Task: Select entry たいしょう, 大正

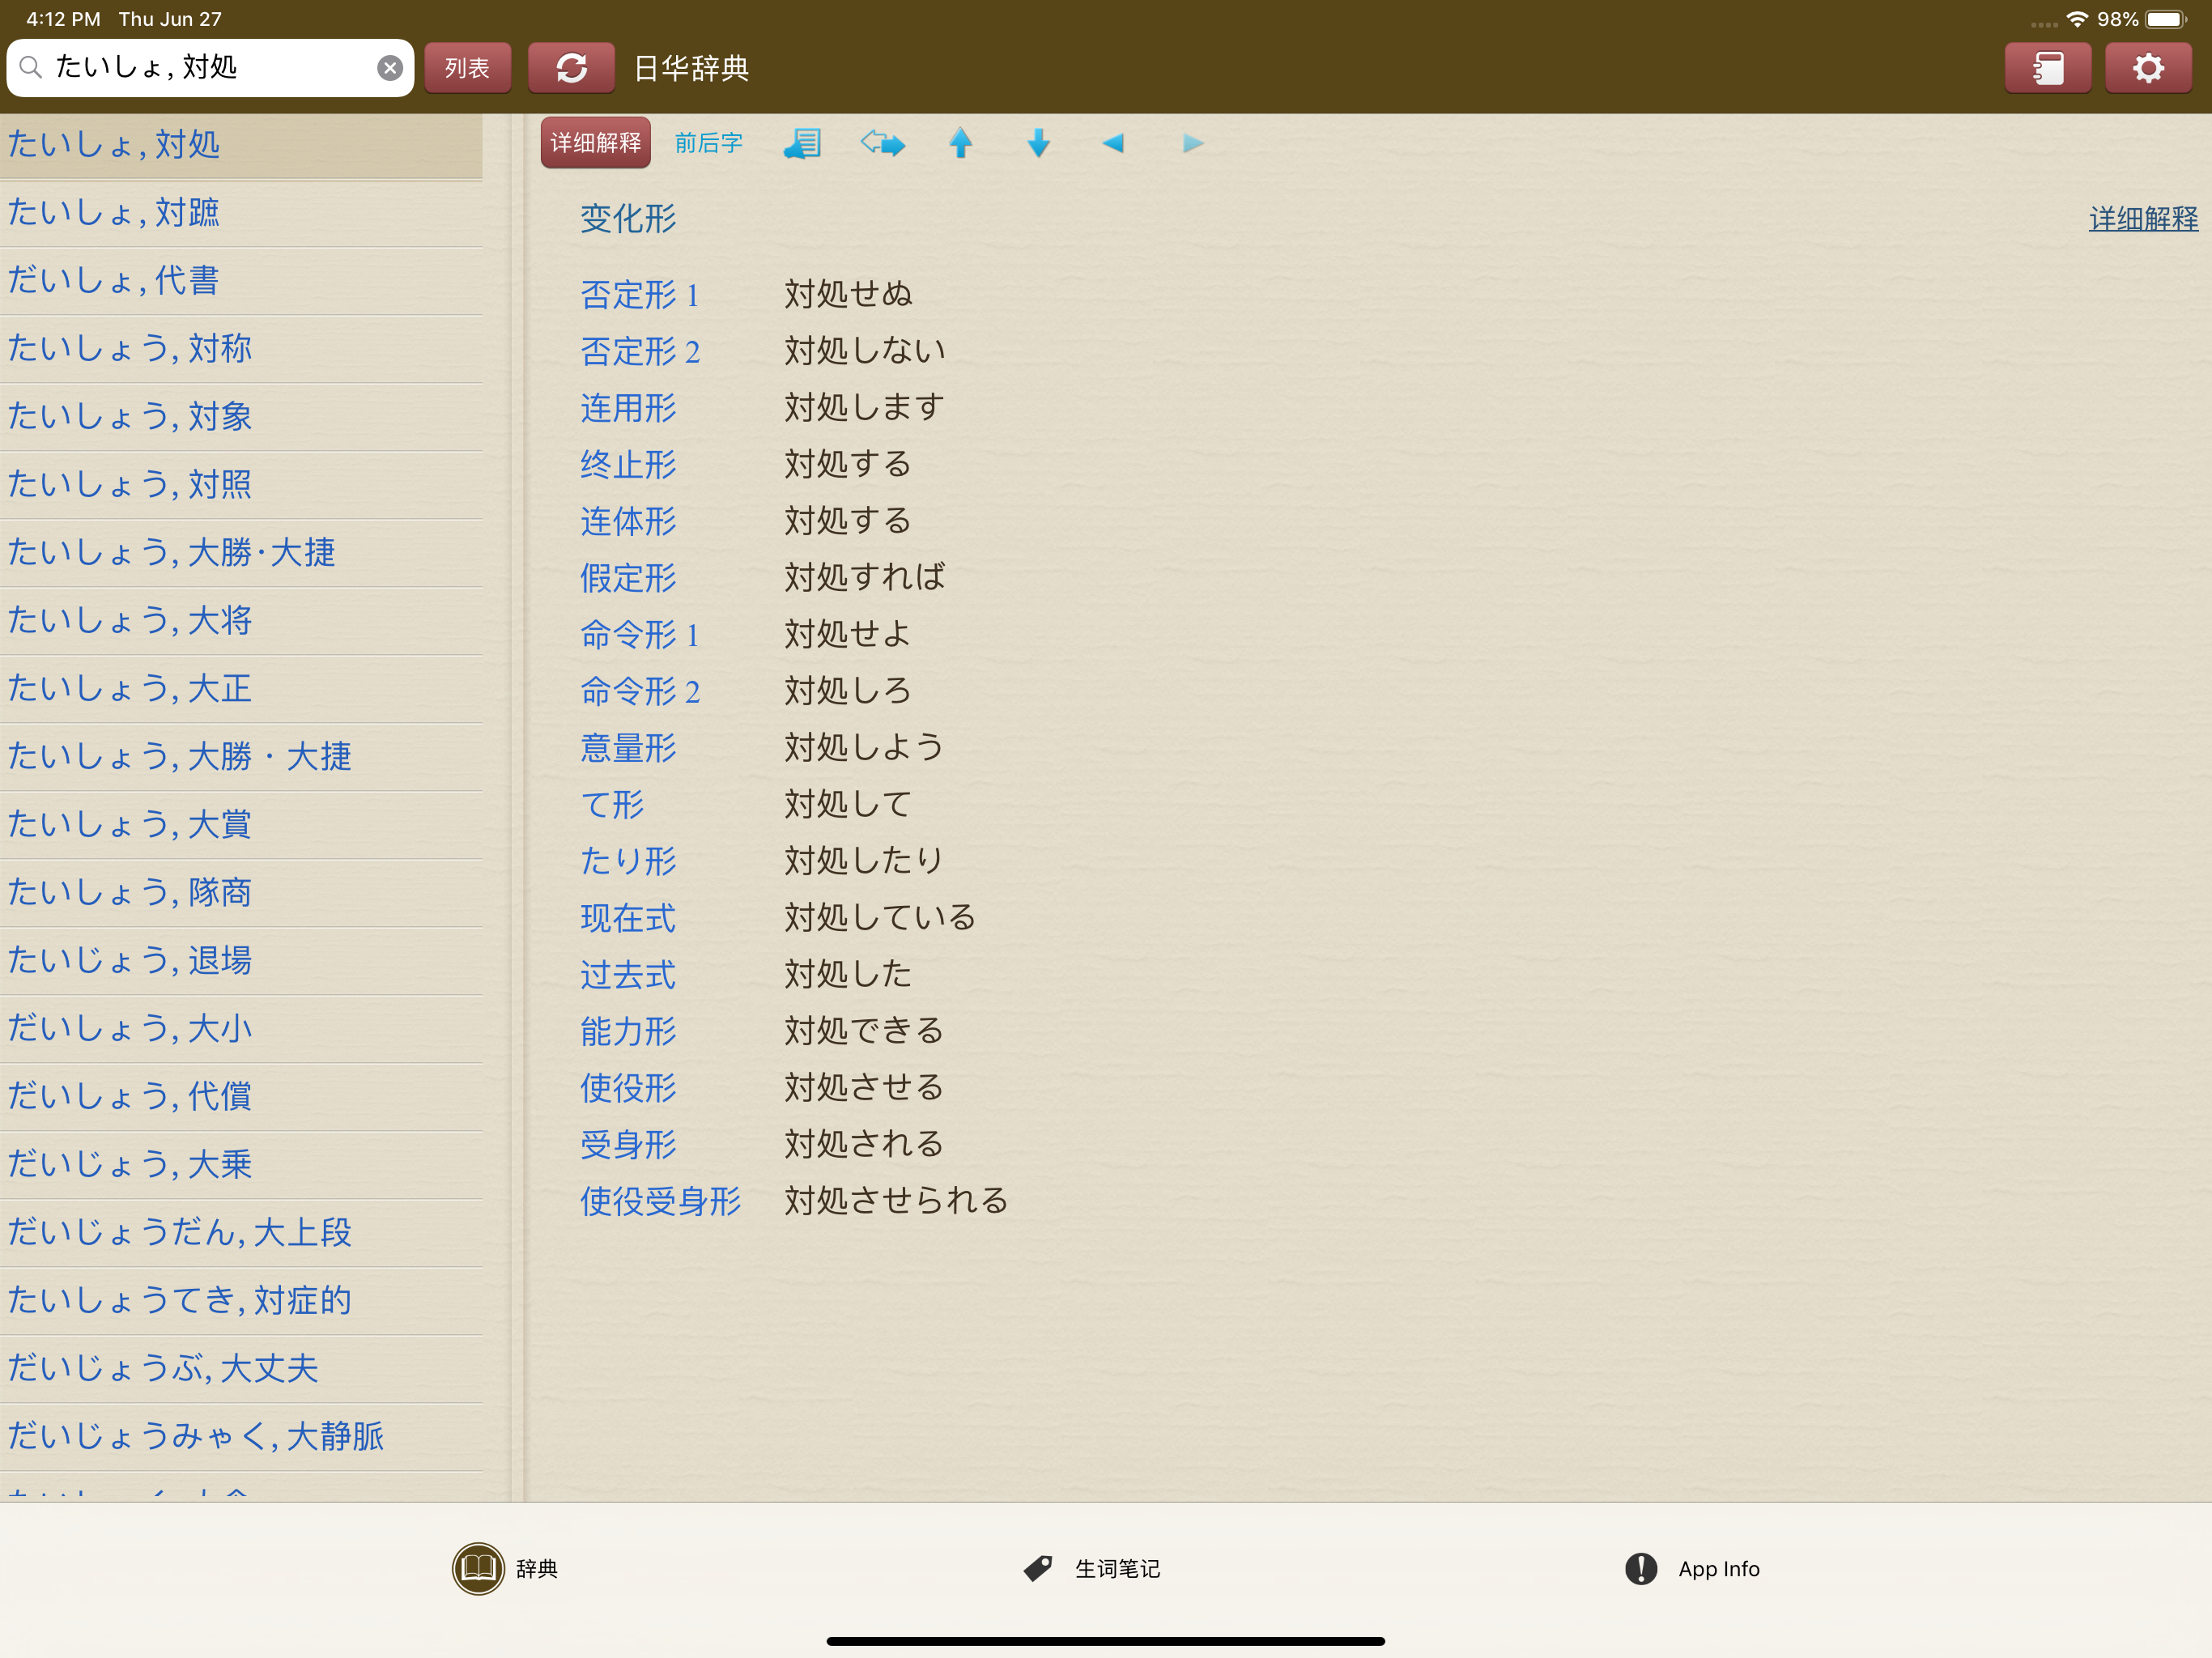Action: (241, 689)
